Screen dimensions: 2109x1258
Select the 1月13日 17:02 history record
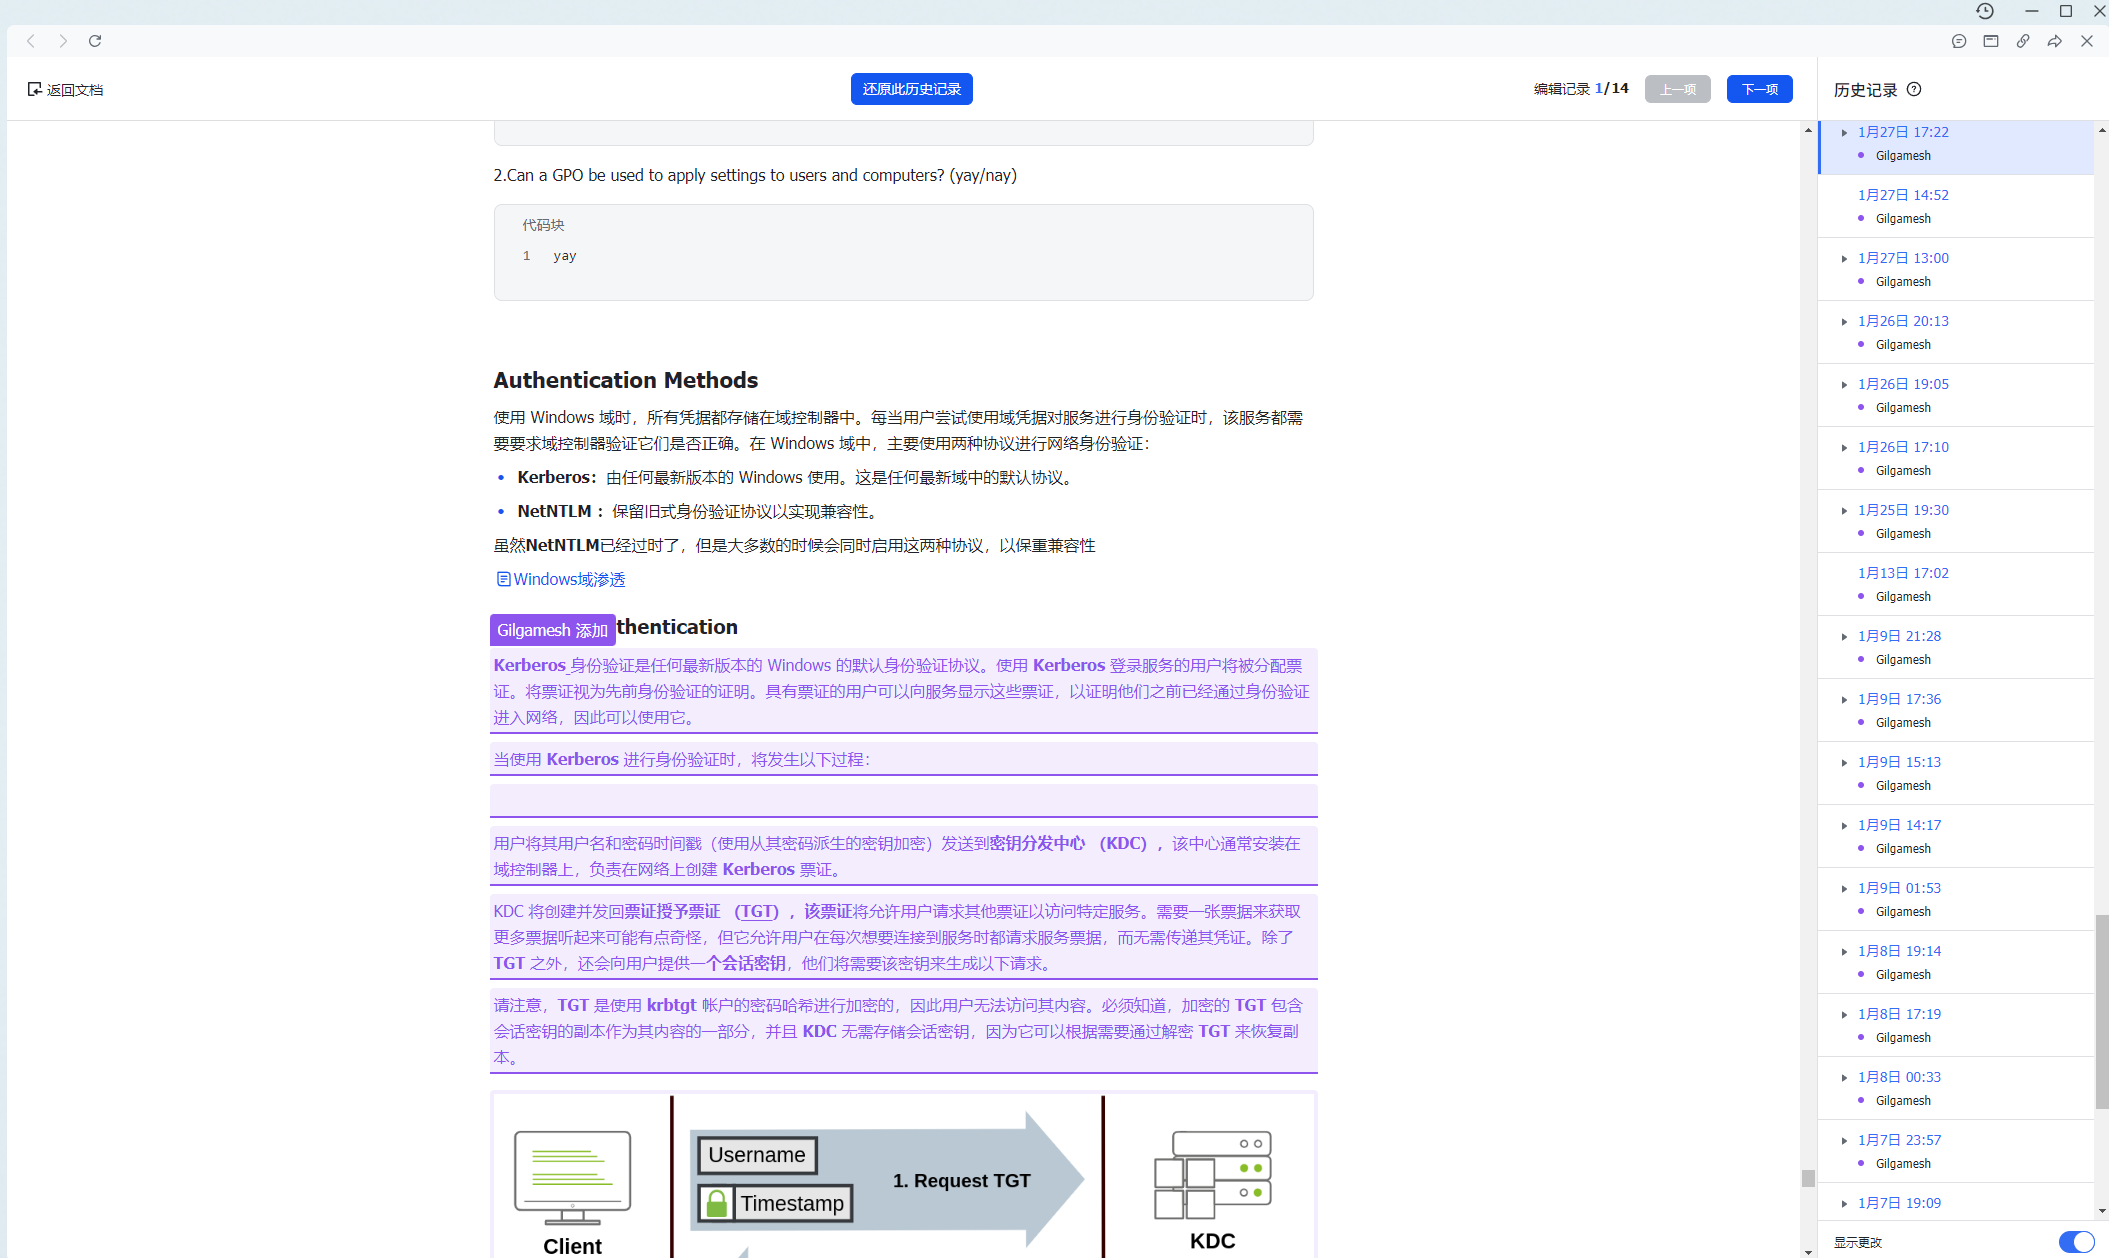(1902, 573)
